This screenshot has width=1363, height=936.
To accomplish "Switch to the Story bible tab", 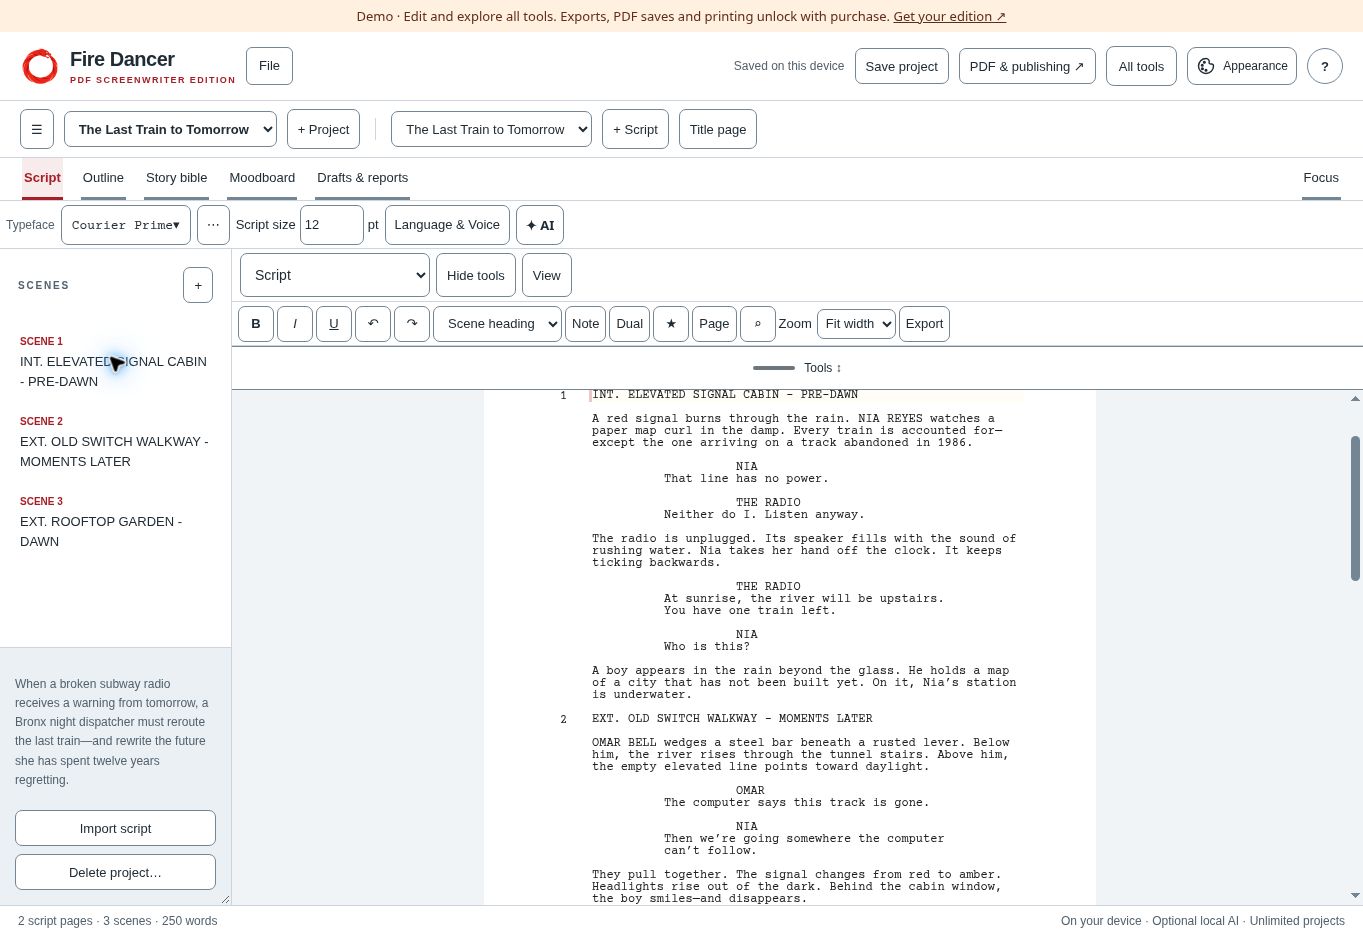I will point(177,178).
